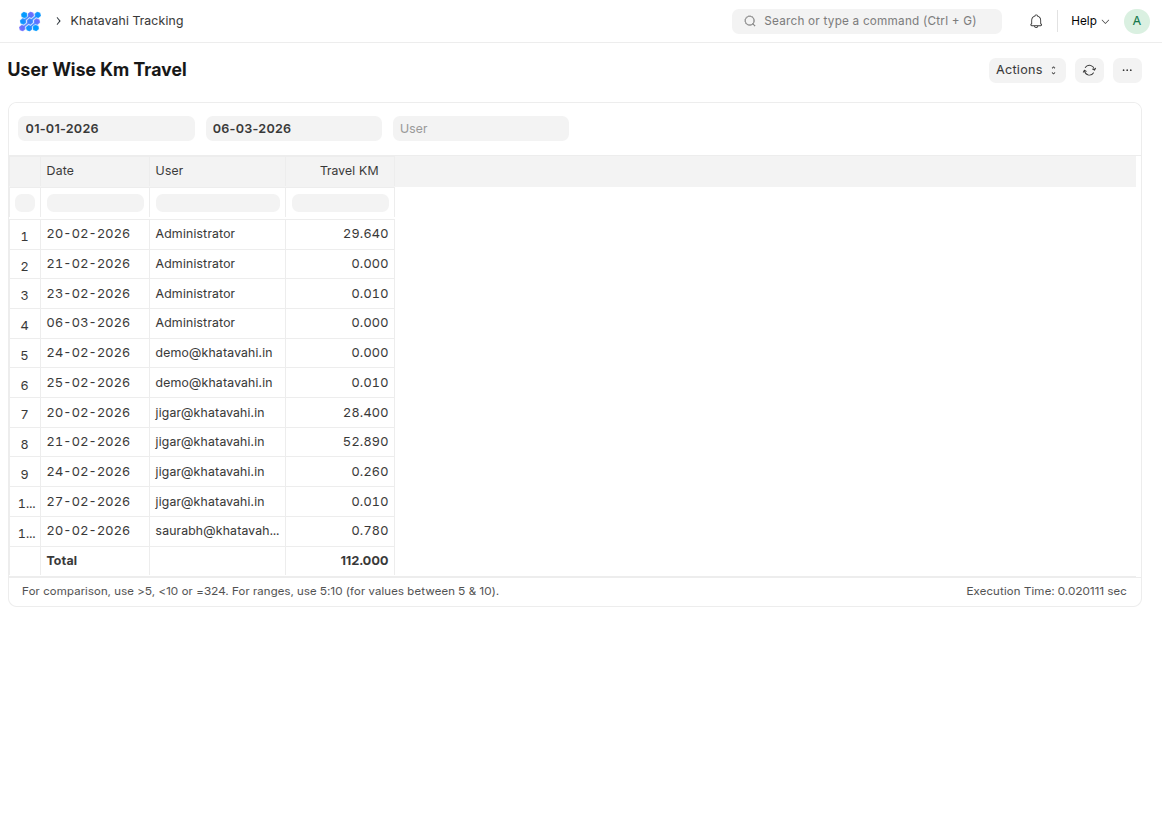
Task: Focus the search or command bar
Action: 870,21
